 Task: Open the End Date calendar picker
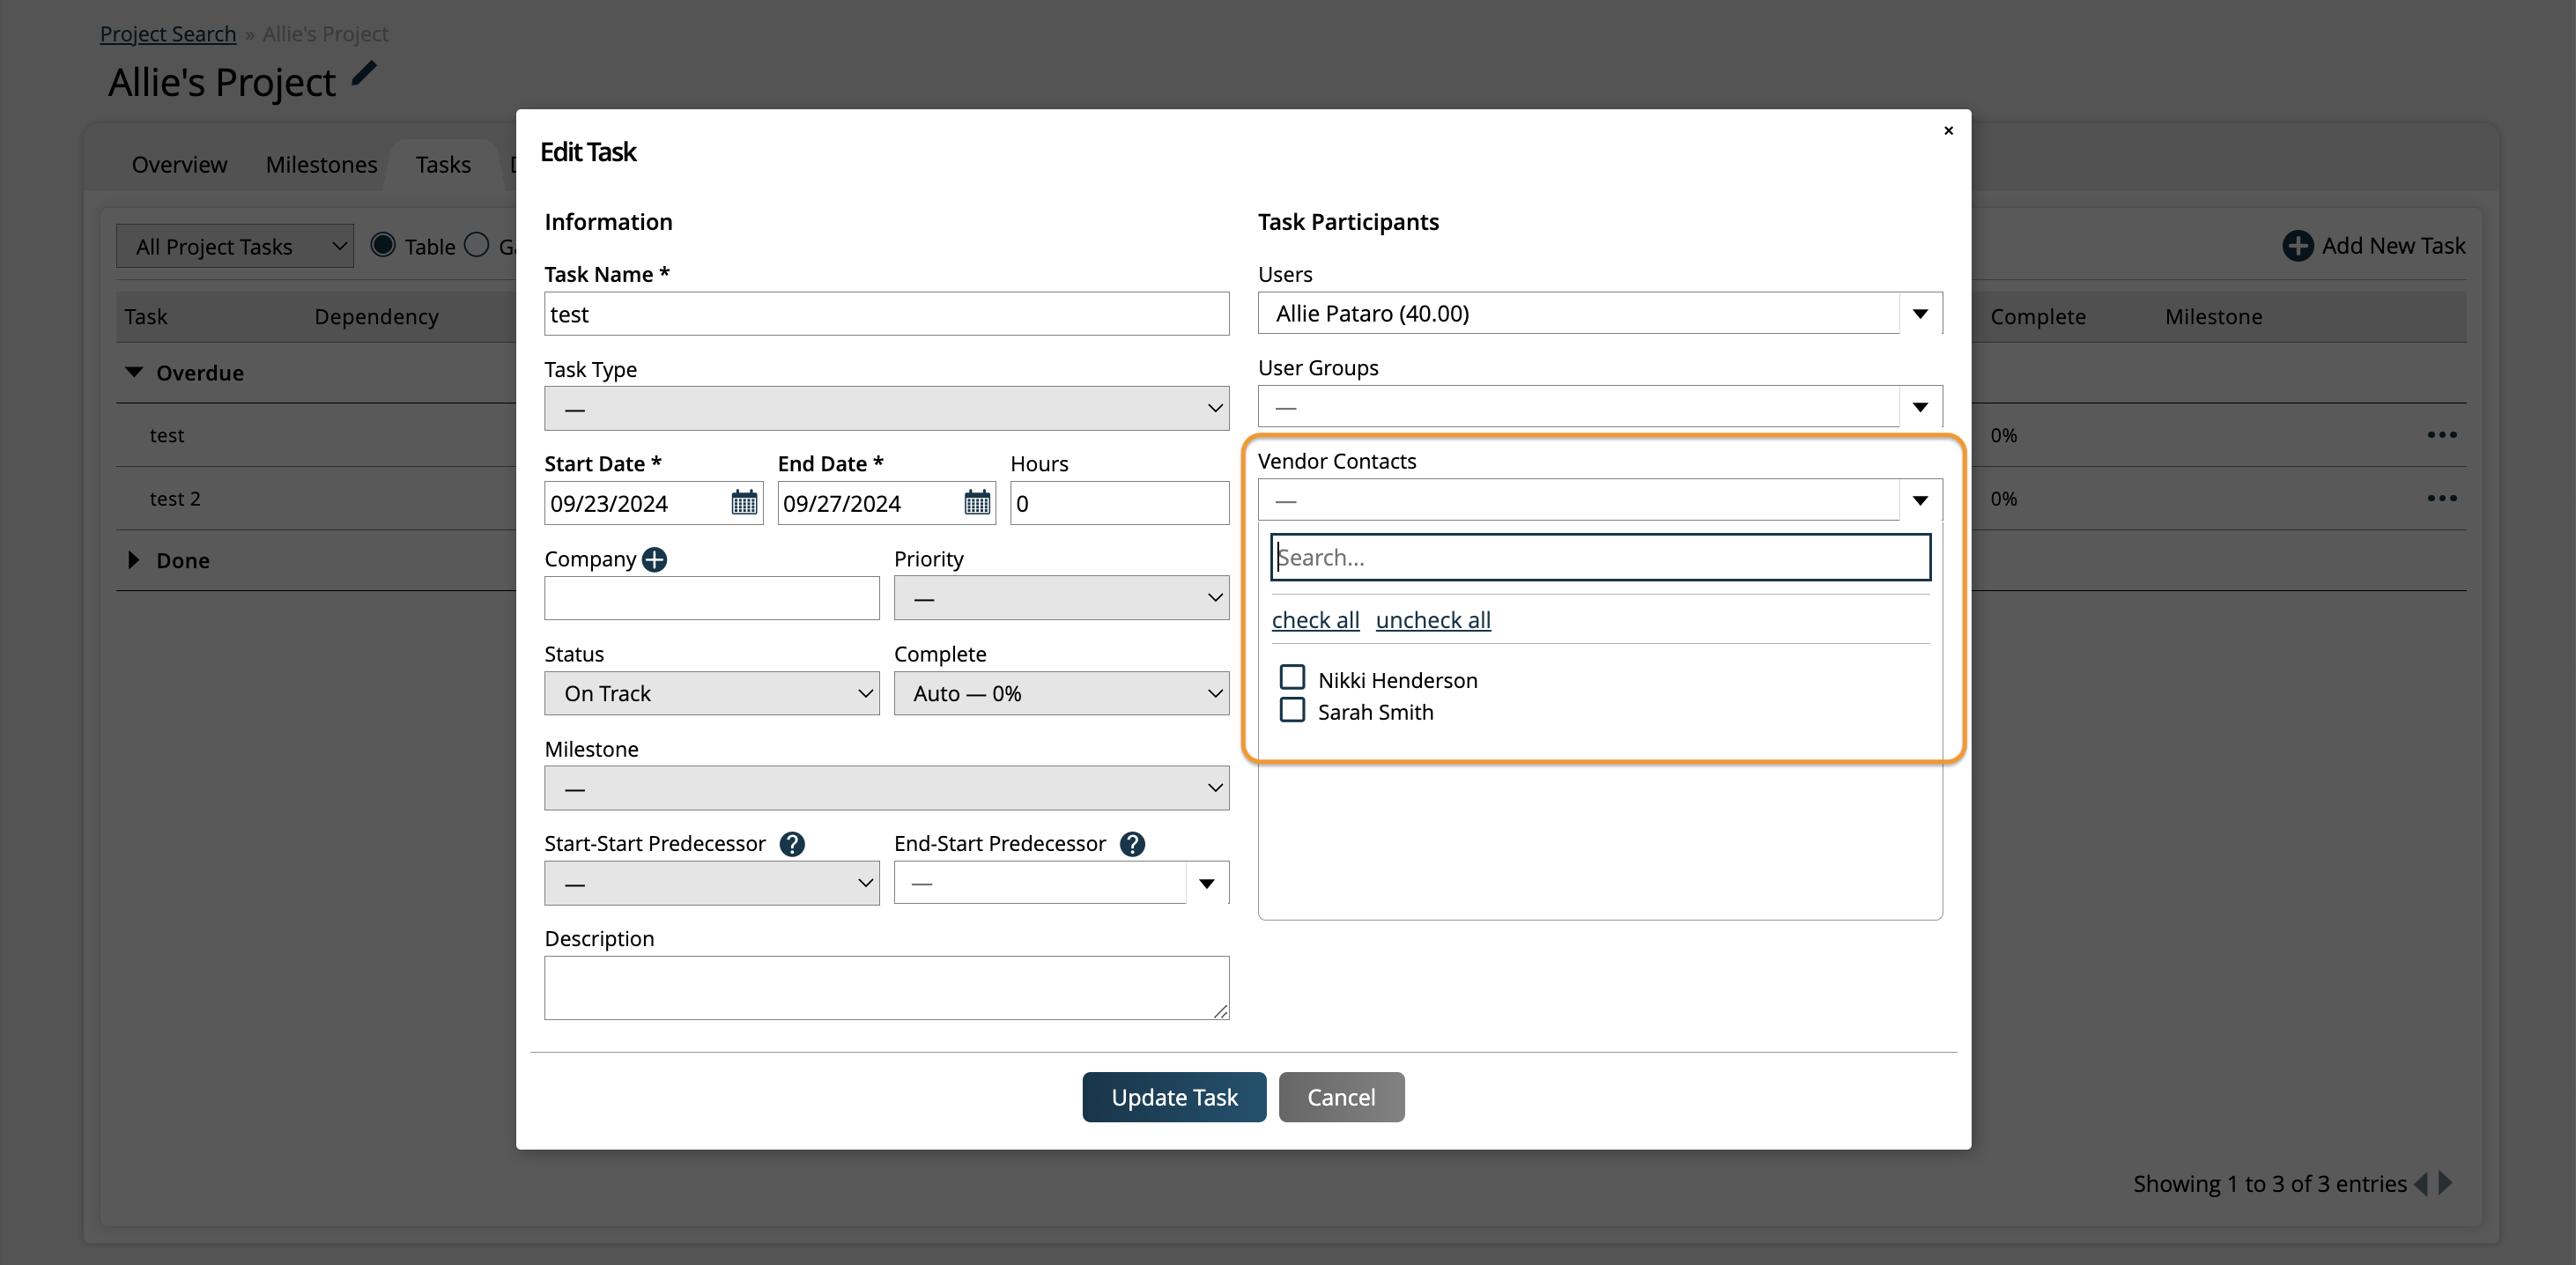(x=977, y=502)
